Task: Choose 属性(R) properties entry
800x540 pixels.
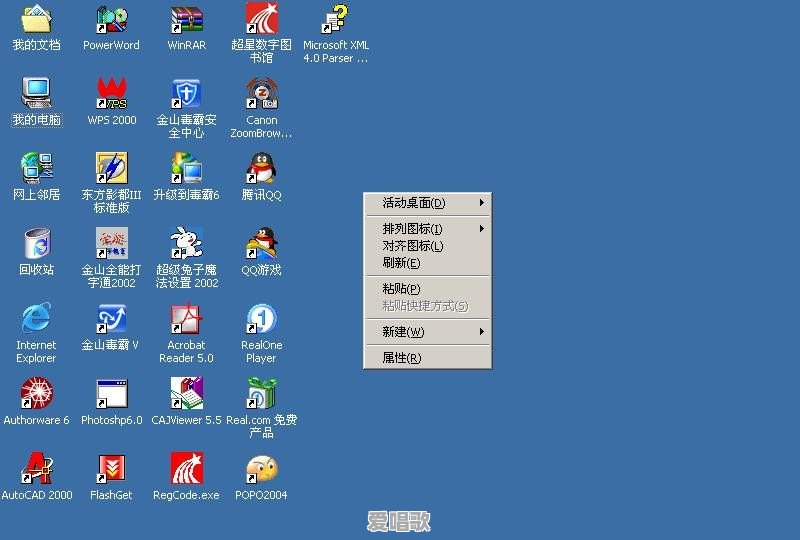Action: coord(428,358)
